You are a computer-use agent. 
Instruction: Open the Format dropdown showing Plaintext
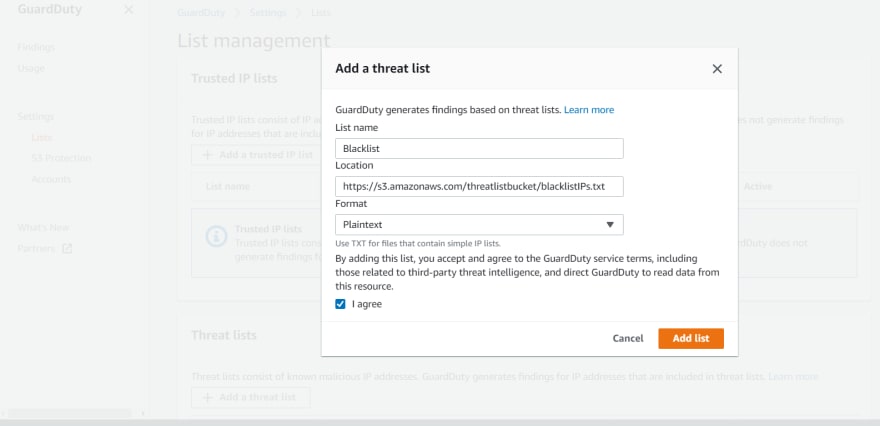pyautogui.click(x=479, y=225)
